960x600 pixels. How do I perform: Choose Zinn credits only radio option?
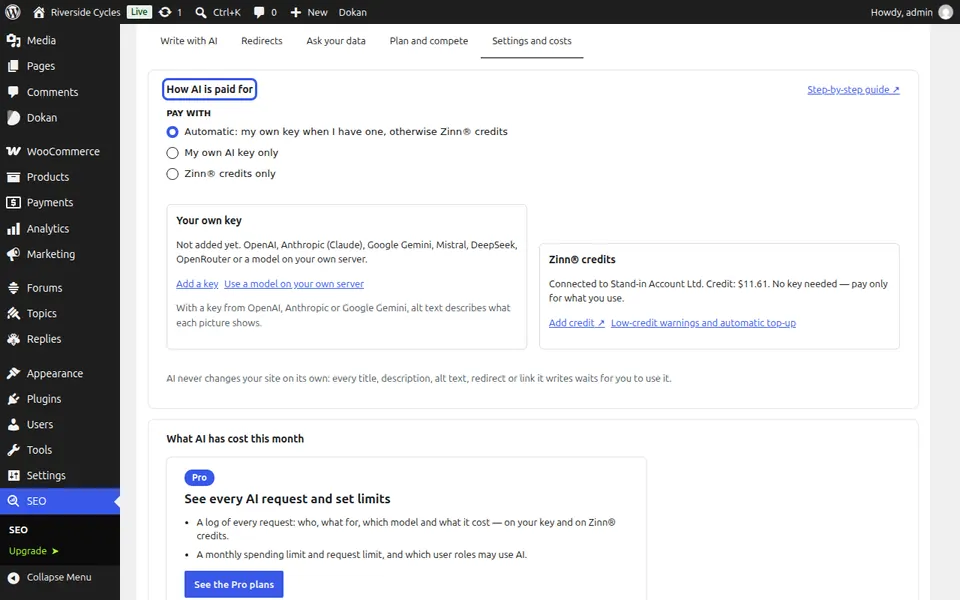pyautogui.click(x=173, y=174)
